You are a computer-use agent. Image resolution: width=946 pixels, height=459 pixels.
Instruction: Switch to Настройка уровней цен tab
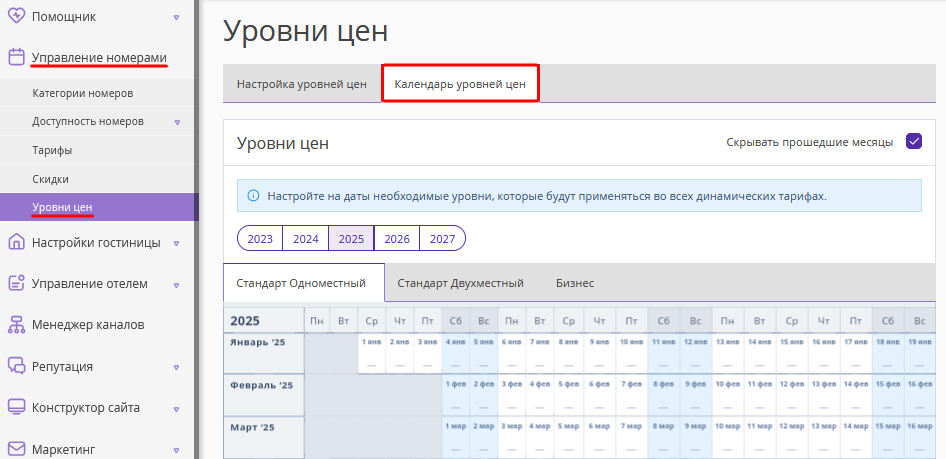tap(302, 84)
